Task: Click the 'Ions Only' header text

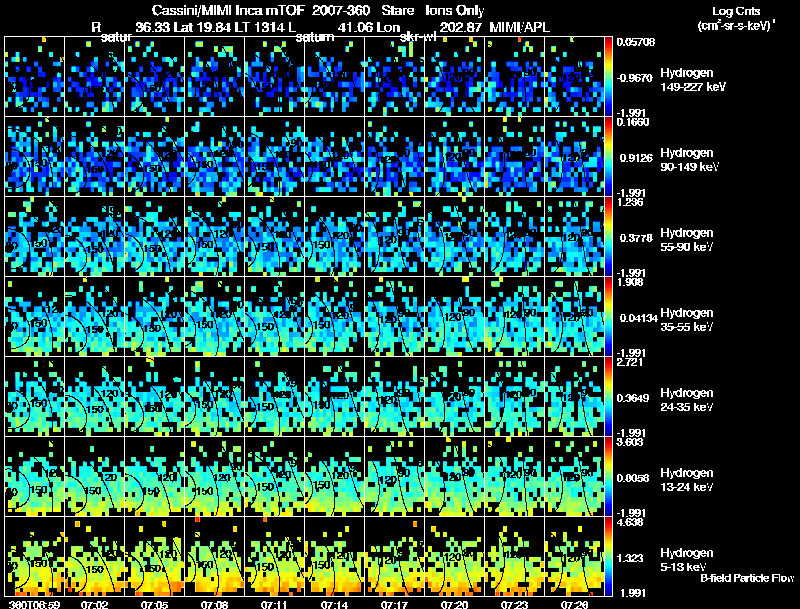Action: (x=455, y=10)
